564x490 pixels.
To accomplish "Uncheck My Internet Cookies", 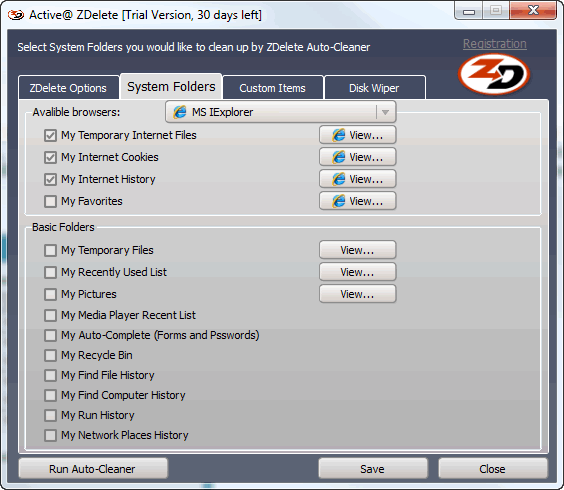I will tap(50, 158).
